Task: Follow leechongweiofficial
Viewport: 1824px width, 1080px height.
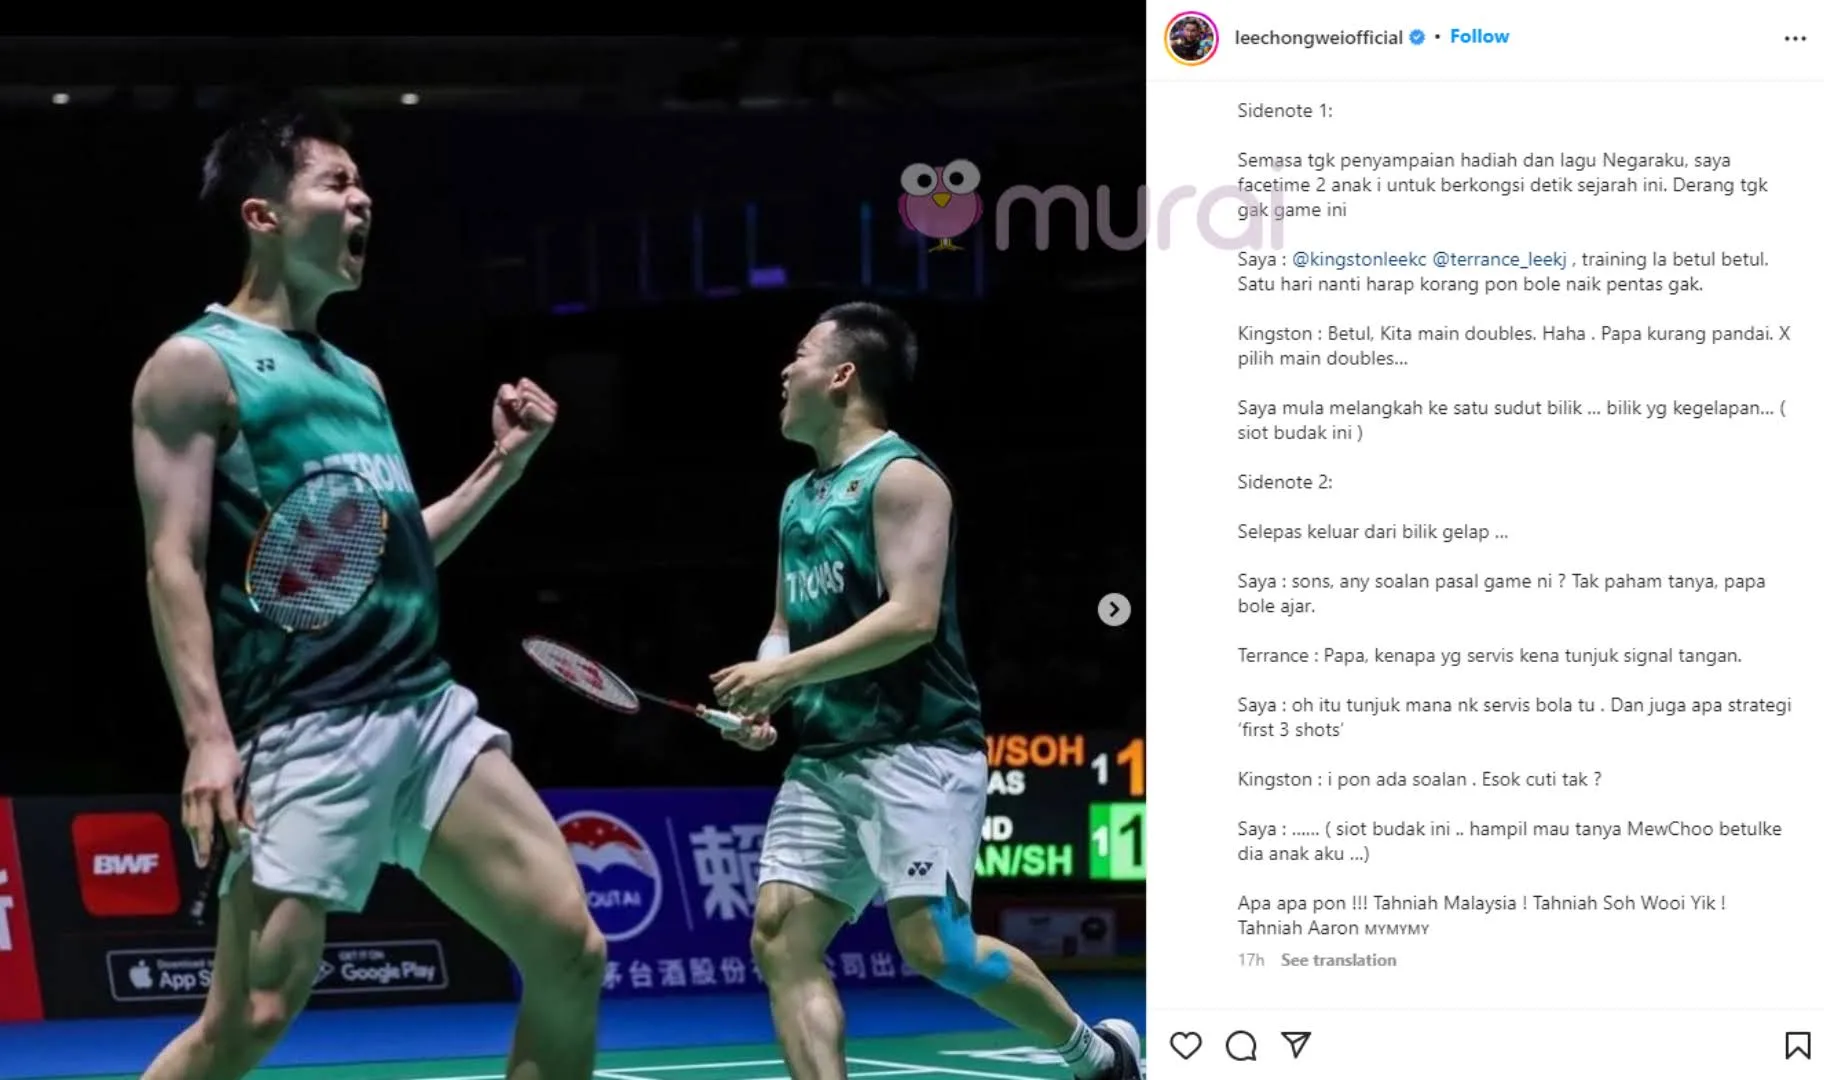Action: point(1479,36)
